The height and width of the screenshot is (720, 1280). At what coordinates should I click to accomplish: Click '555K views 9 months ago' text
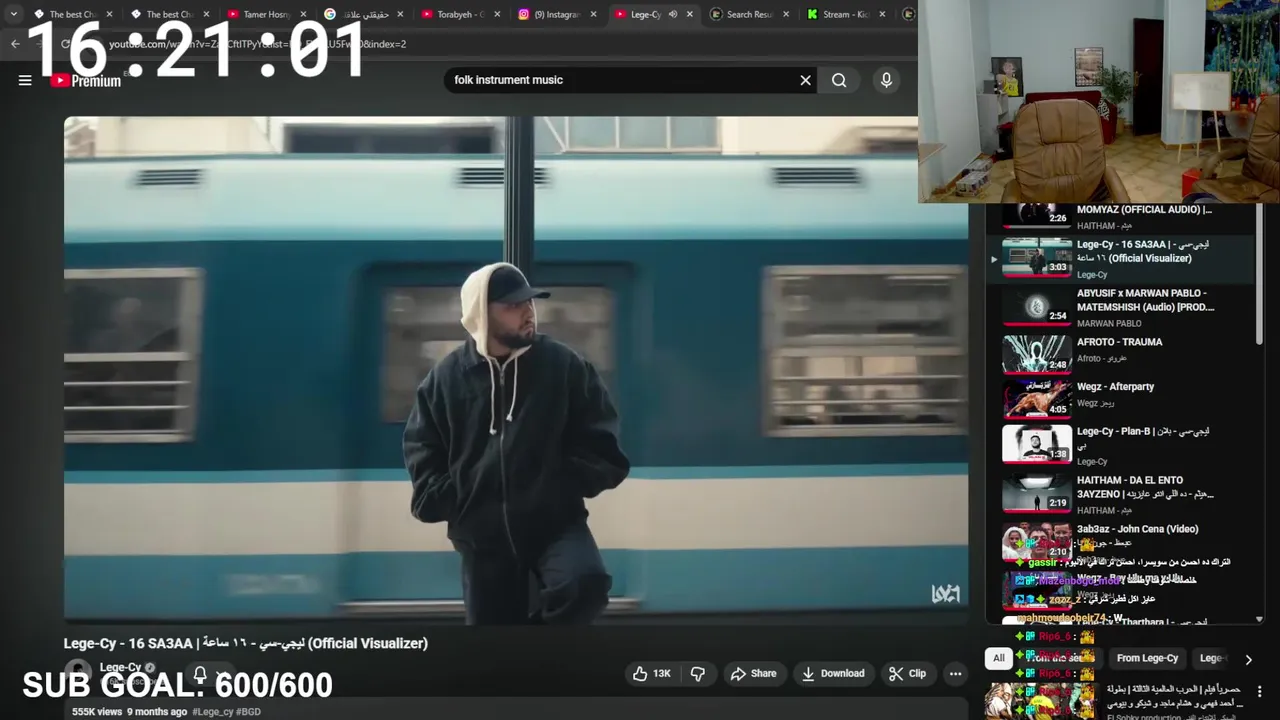coord(129,712)
